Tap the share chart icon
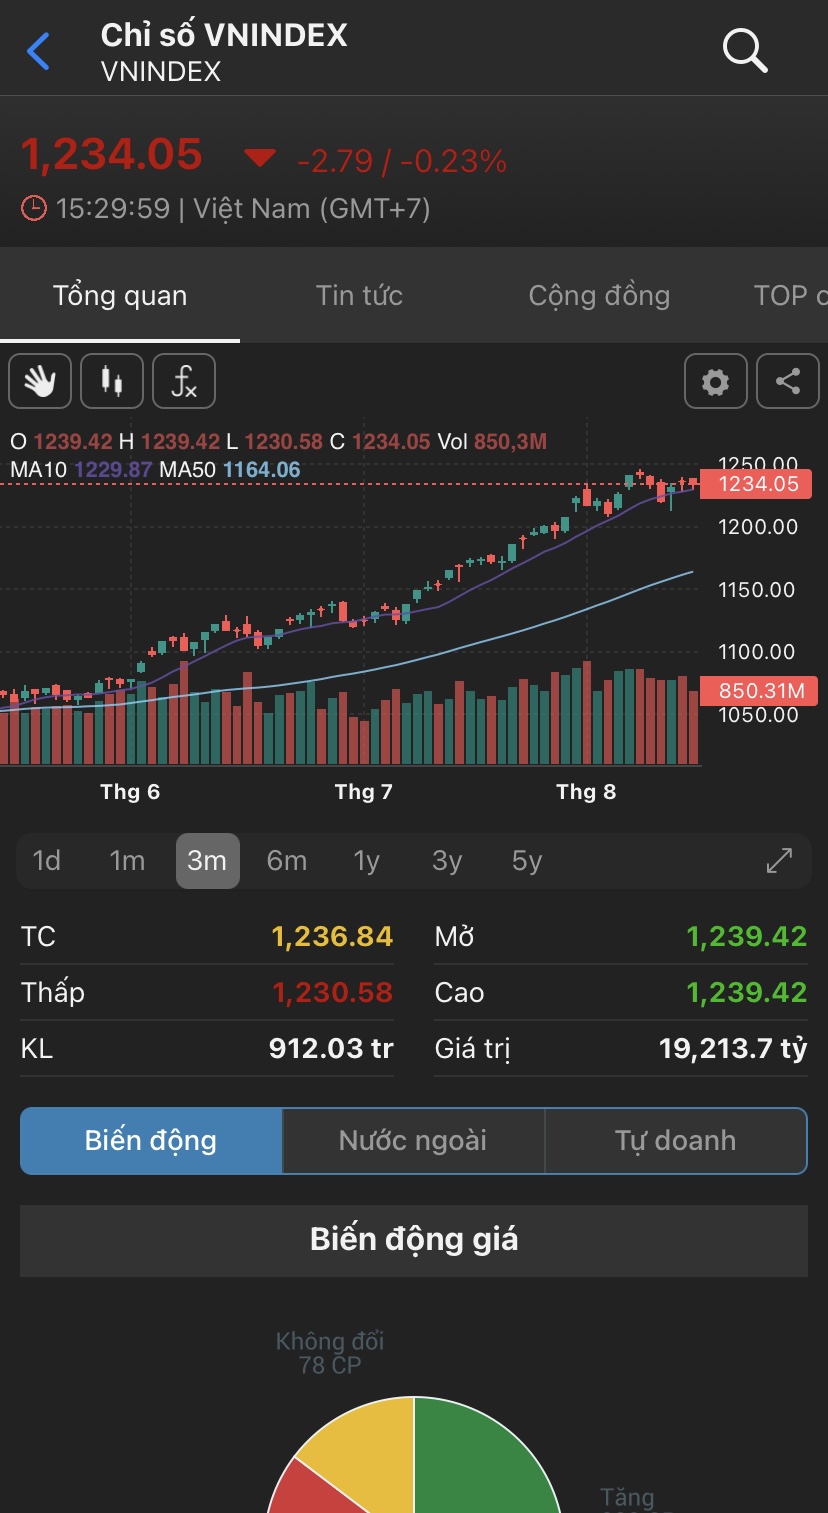Viewport: 828px width, 1513px height. (x=788, y=381)
